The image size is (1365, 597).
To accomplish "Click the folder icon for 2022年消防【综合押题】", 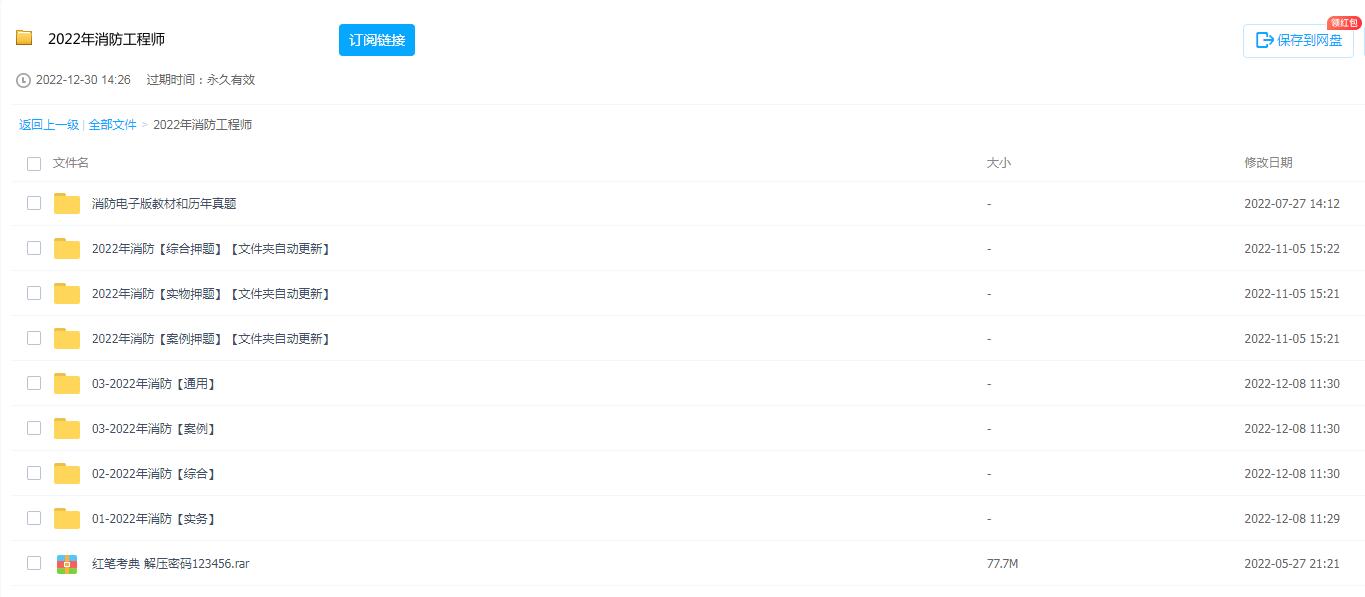I will 67,249.
